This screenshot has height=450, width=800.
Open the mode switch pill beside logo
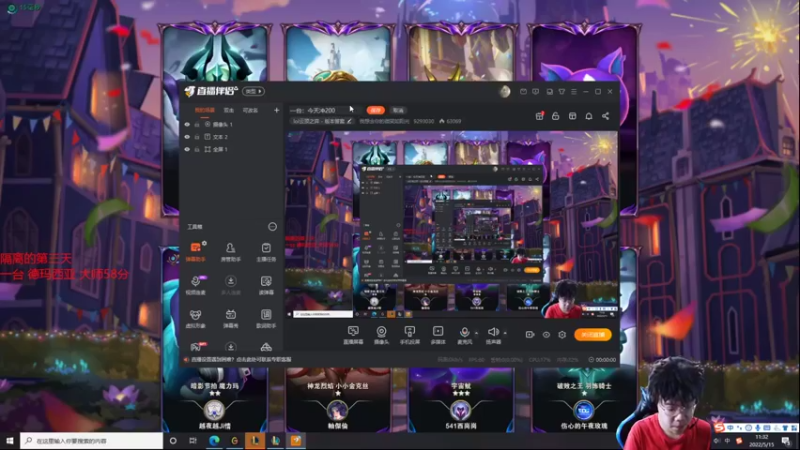(253, 91)
